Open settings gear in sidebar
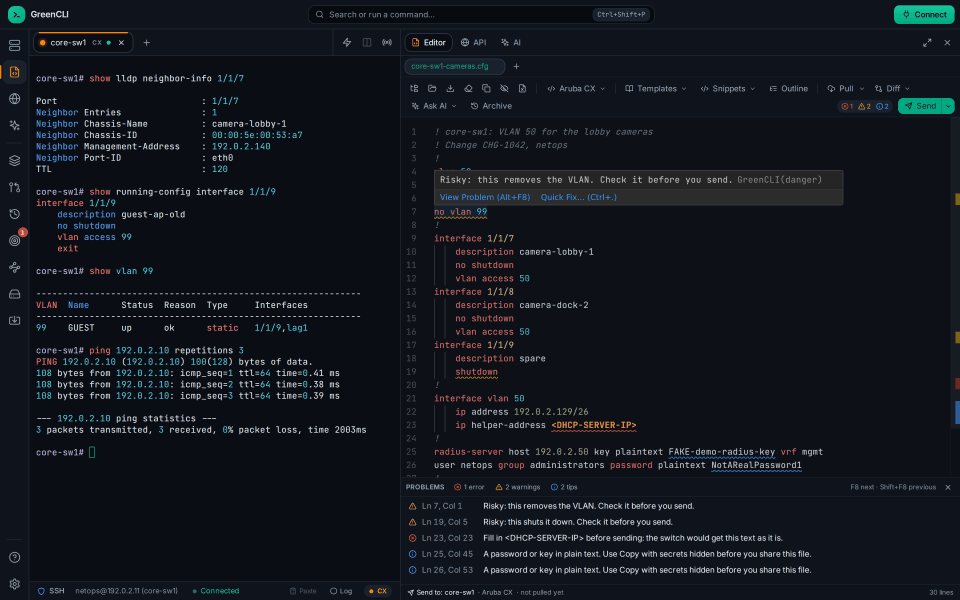 point(15,584)
